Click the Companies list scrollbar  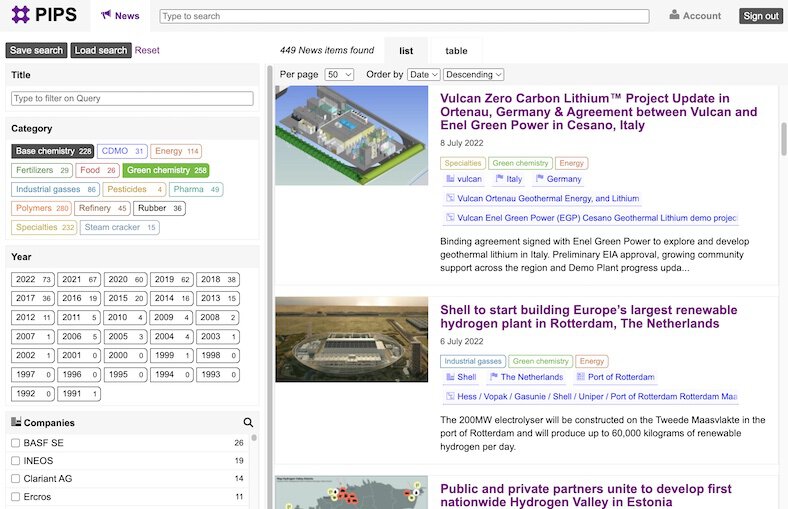pos(254,438)
